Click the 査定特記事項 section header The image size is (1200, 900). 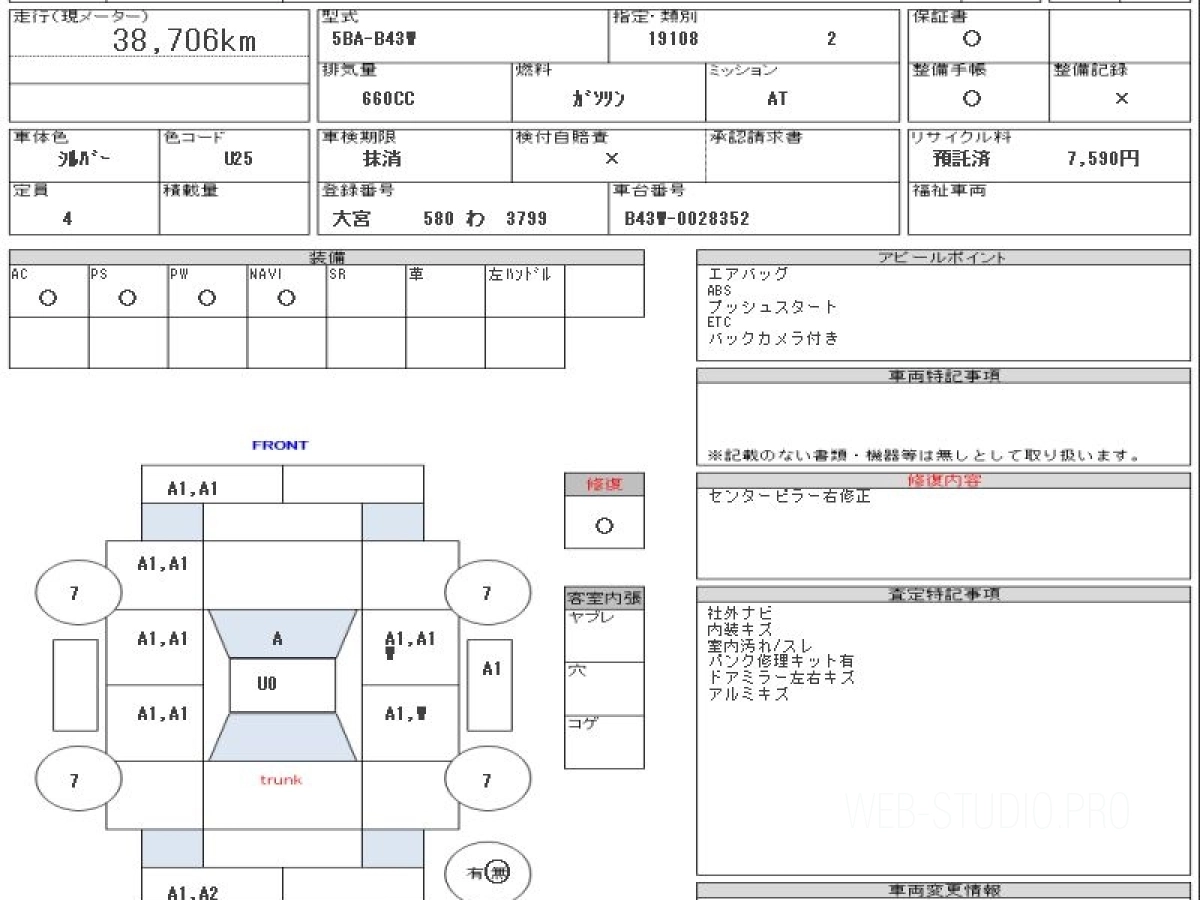pyautogui.click(x=944, y=594)
